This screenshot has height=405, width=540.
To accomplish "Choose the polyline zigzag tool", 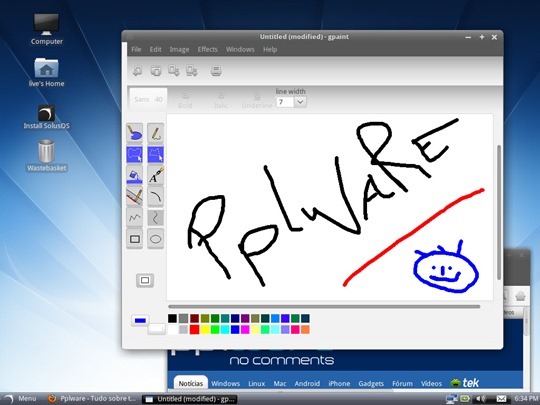I will coord(134,217).
